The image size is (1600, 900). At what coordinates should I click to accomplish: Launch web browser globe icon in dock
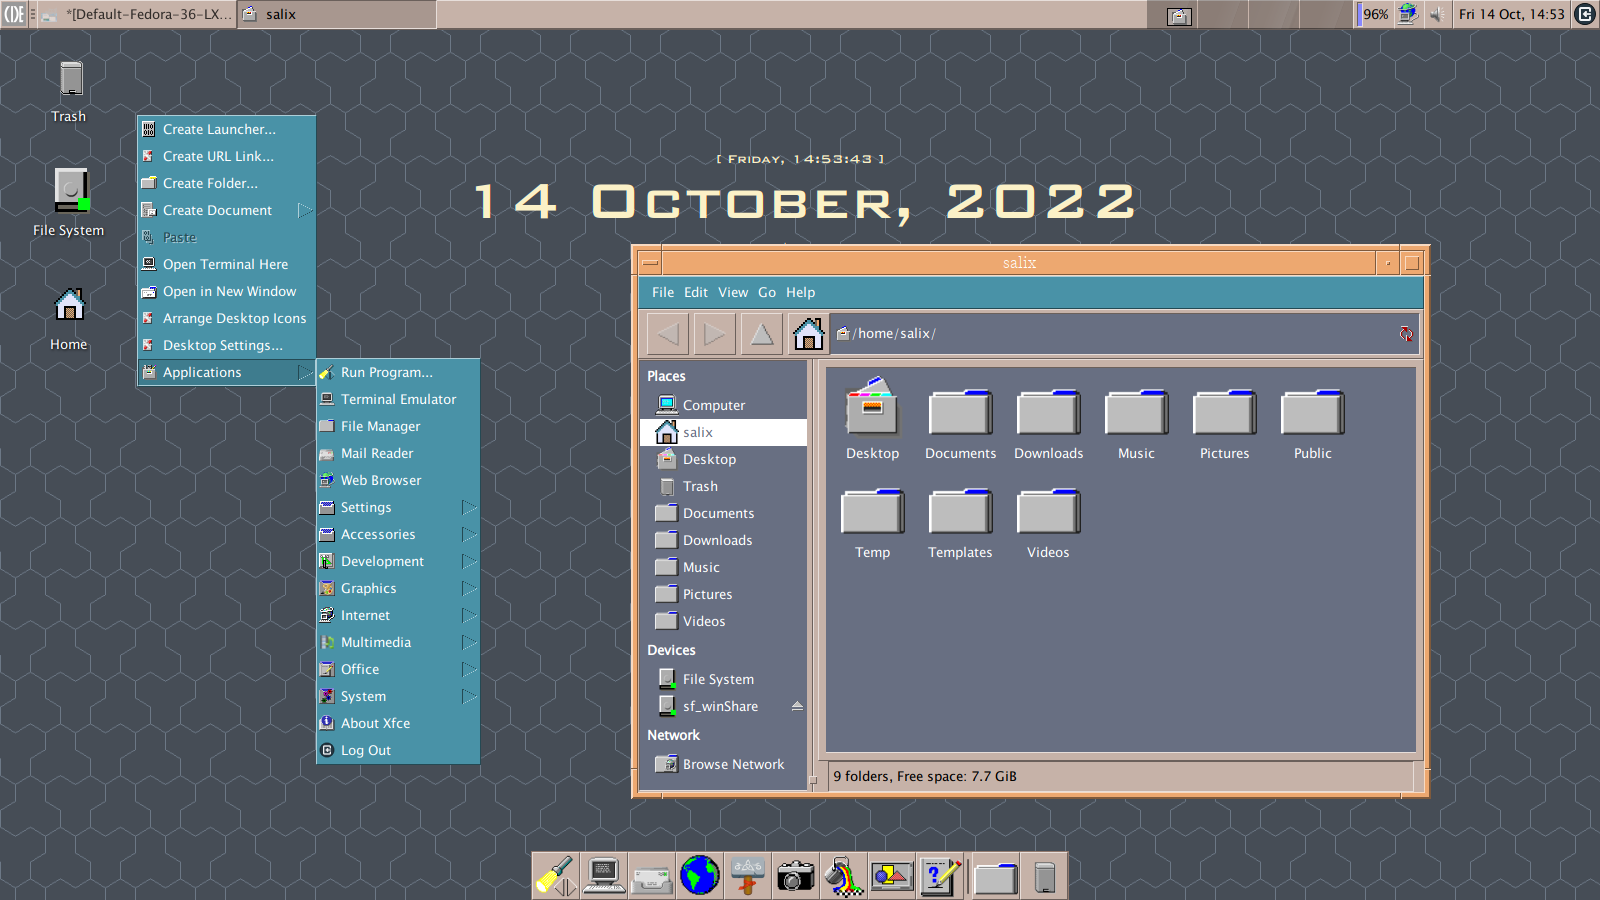(700, 876)
